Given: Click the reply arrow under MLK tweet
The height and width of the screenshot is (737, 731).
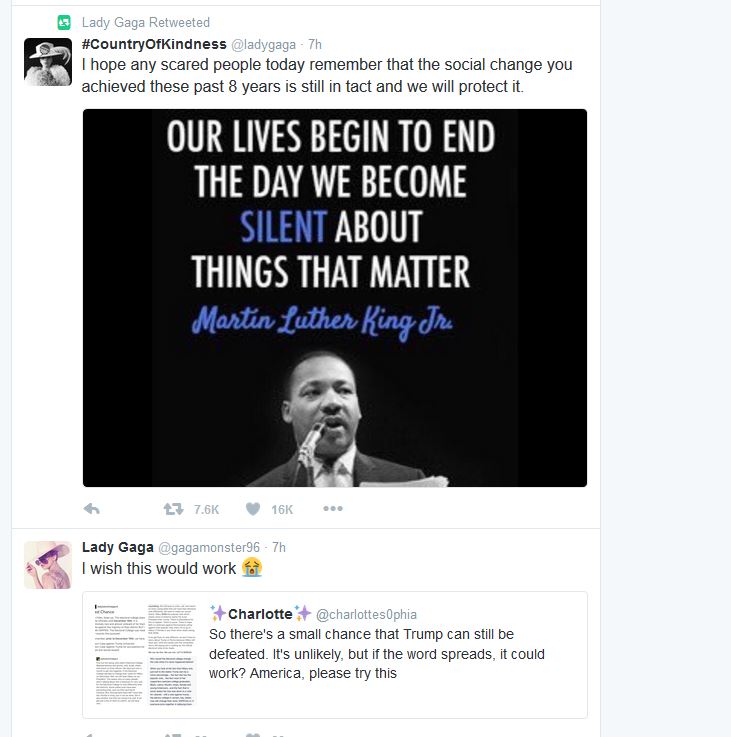Looking at the screenshot, I should click(x=91, y=509).
